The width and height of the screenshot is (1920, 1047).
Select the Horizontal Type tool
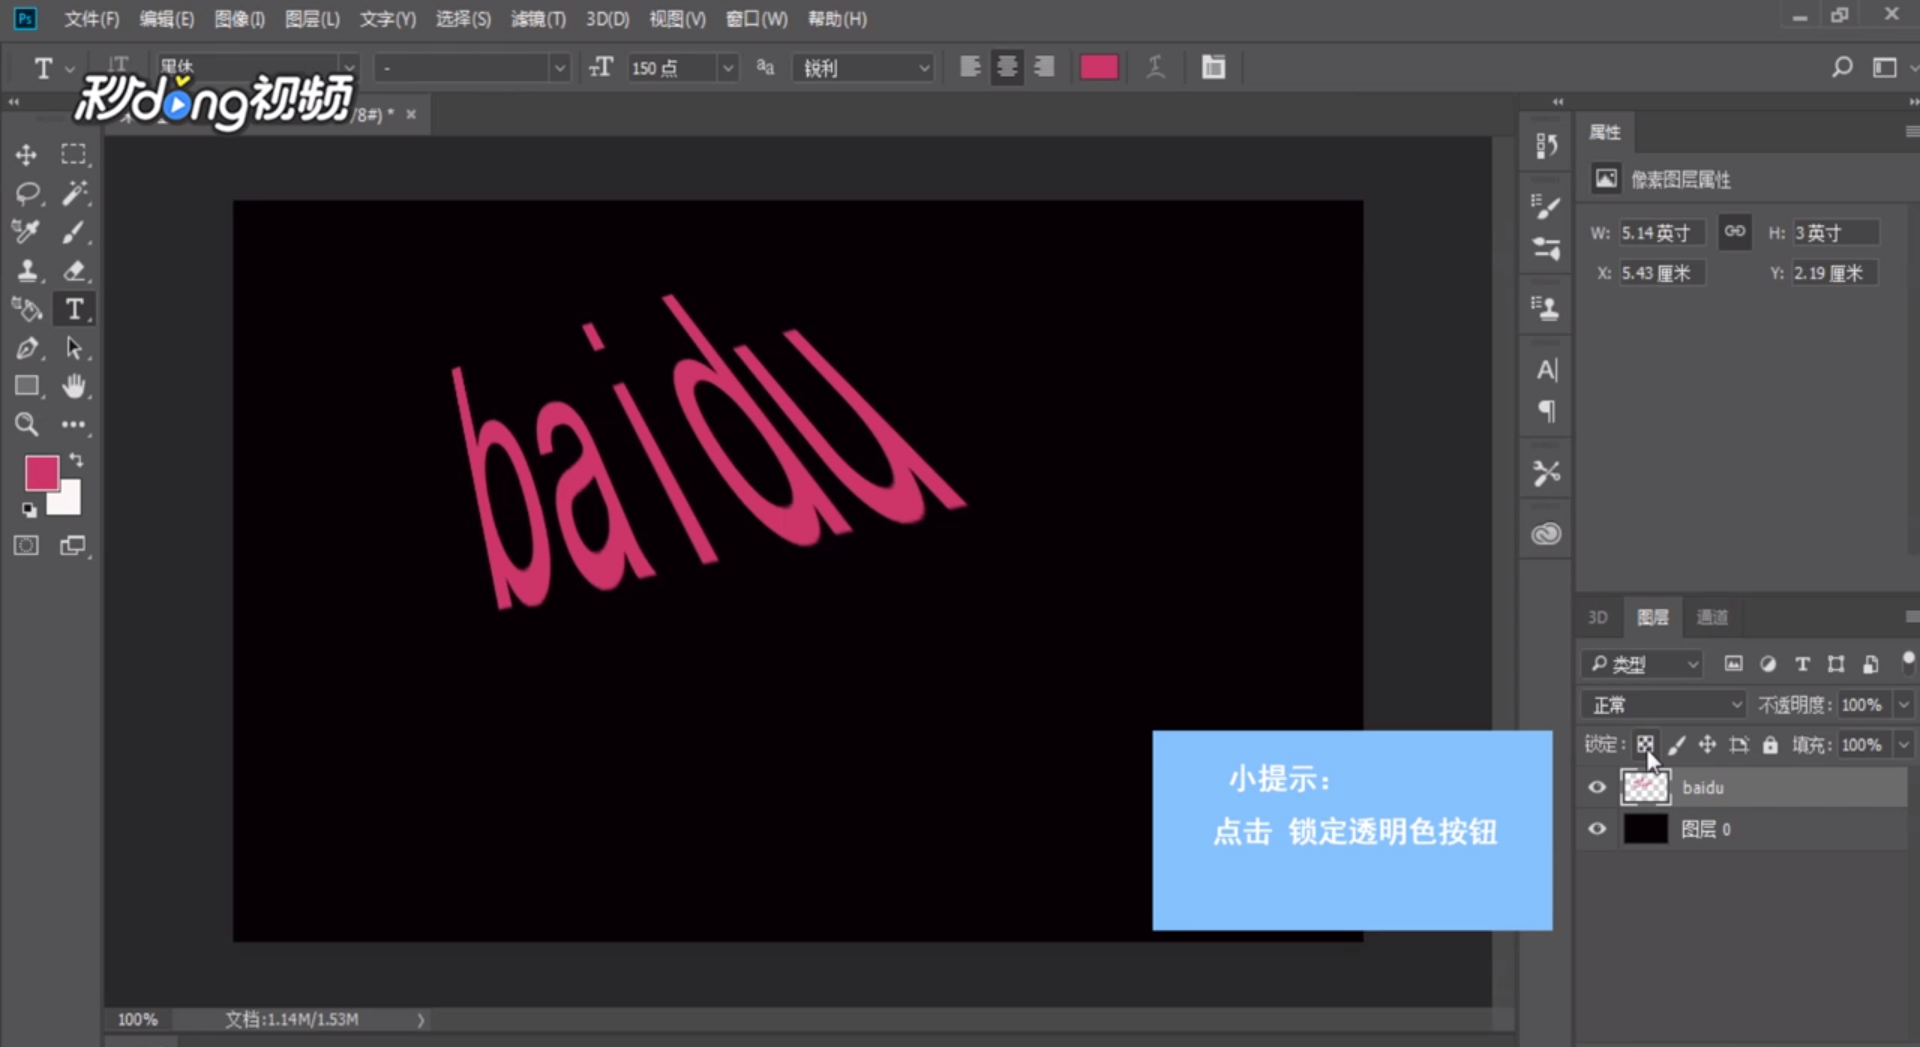click(x=74, y=309)
